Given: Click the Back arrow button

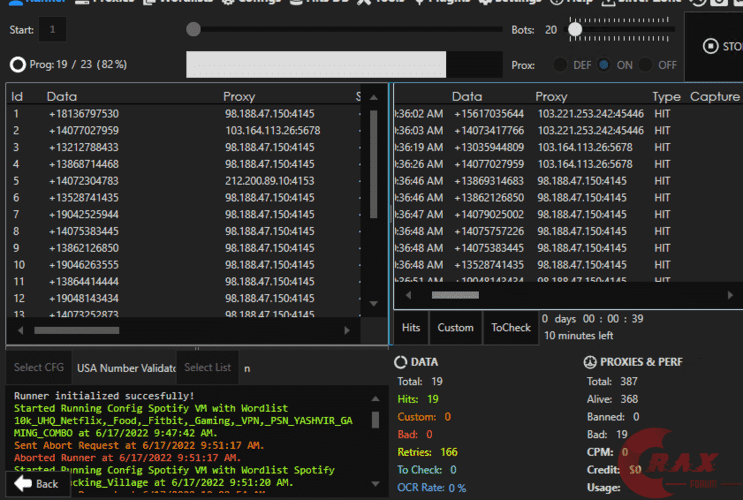Looking at the screenshot, I should [x=36, y=483].
